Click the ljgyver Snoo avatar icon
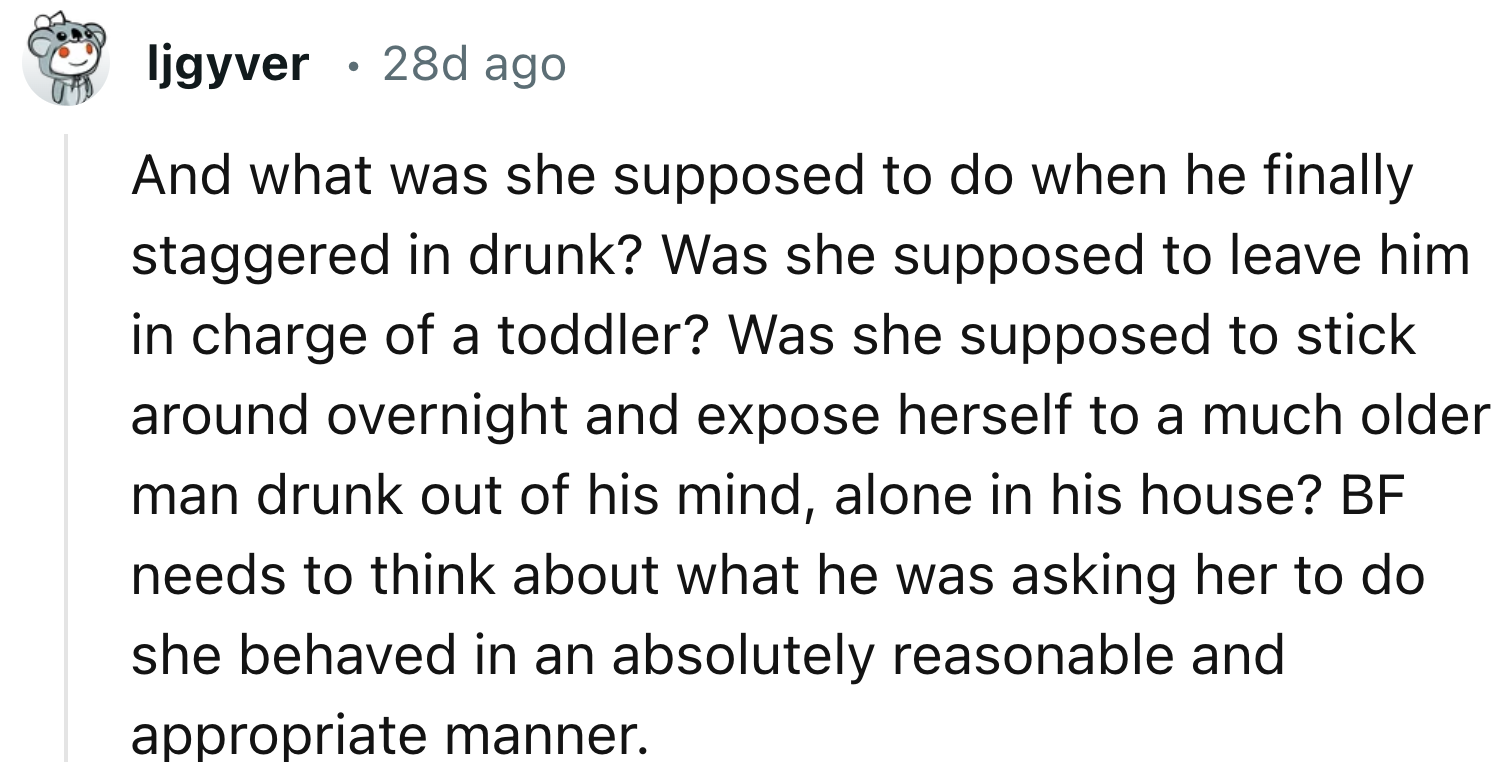Screen dimensions: 1510x762 click(x=66, y=66)
